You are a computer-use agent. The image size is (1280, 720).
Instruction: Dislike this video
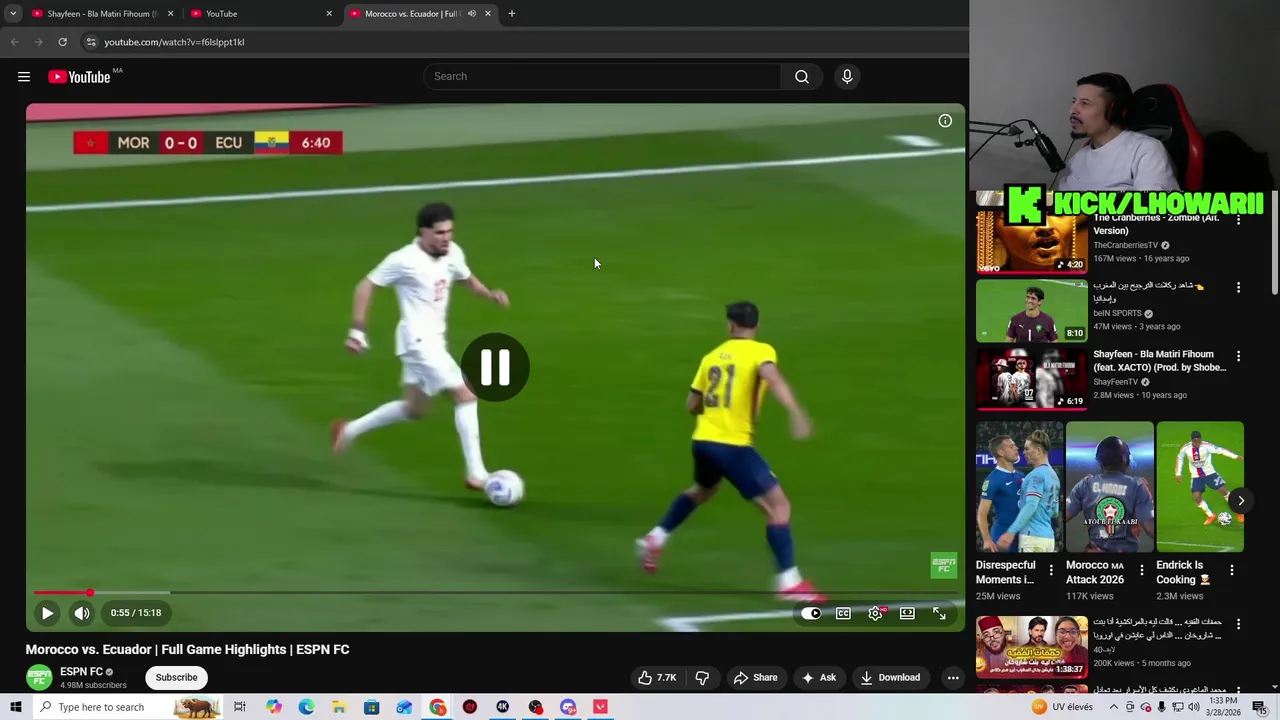point(702,677)
